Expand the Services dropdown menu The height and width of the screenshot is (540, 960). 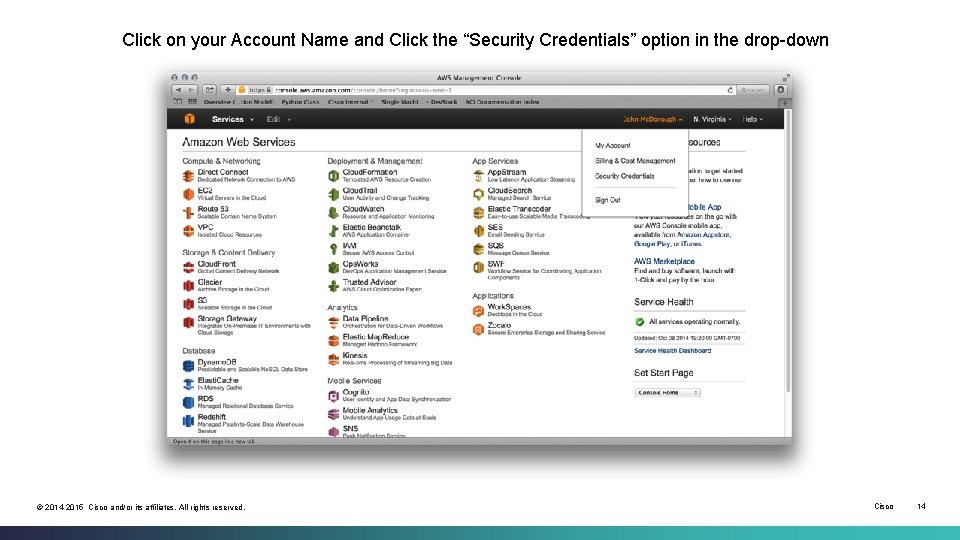233,119
